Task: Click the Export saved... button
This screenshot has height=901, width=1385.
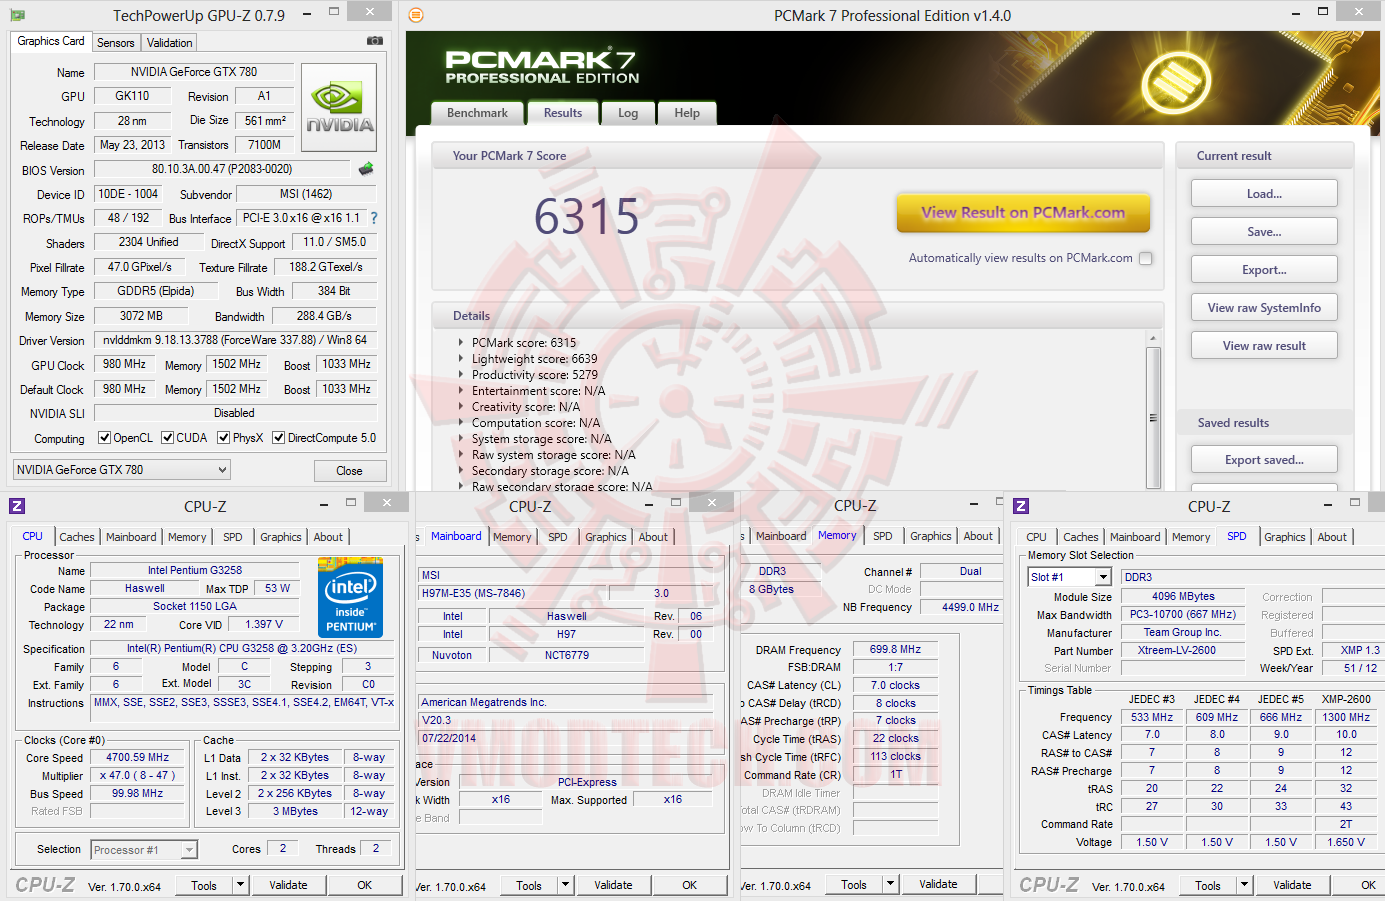Action: (x=1264, y=460)
